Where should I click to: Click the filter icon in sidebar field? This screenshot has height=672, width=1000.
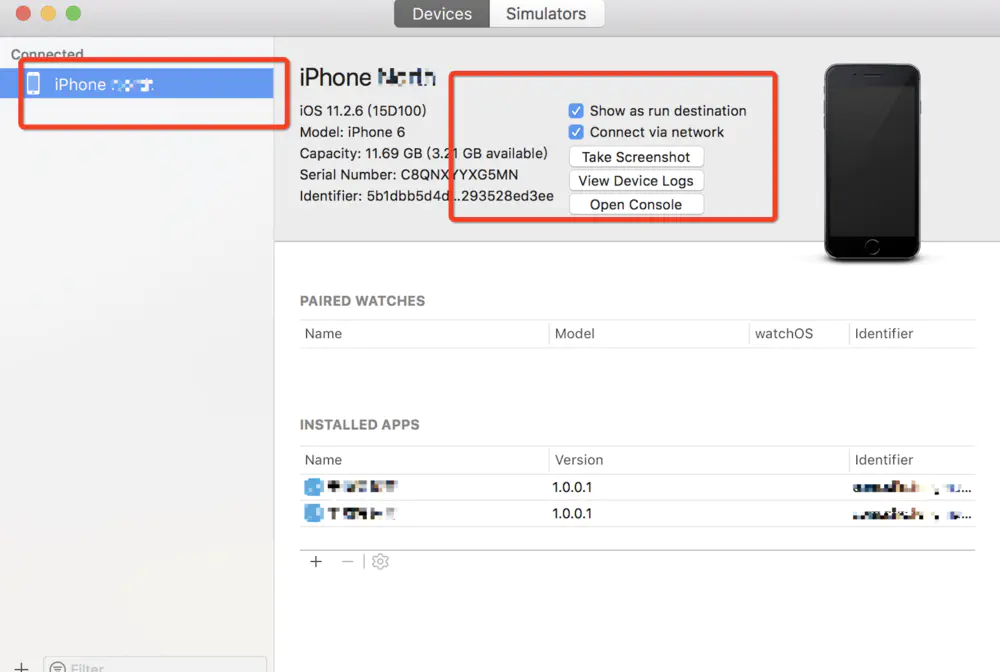pyautogui.click(x=57, y=667)
